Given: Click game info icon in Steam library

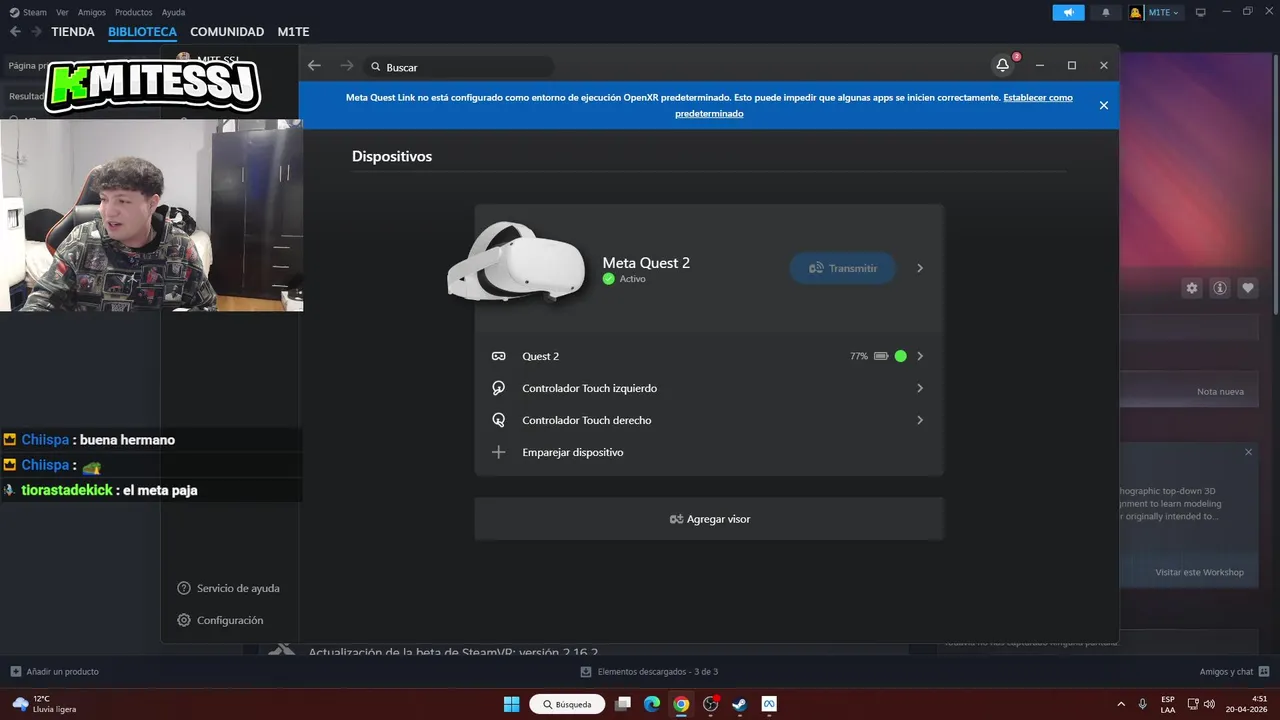Looking at the screenshot, I should click(1220, 288).
